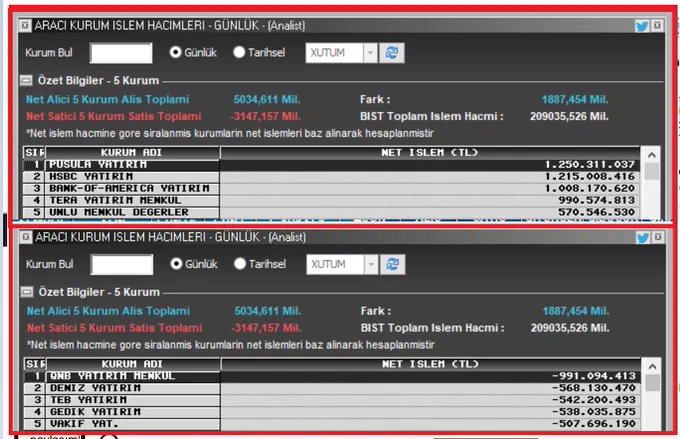Open system menu icon of upper window title bar

tap(25, 26)
